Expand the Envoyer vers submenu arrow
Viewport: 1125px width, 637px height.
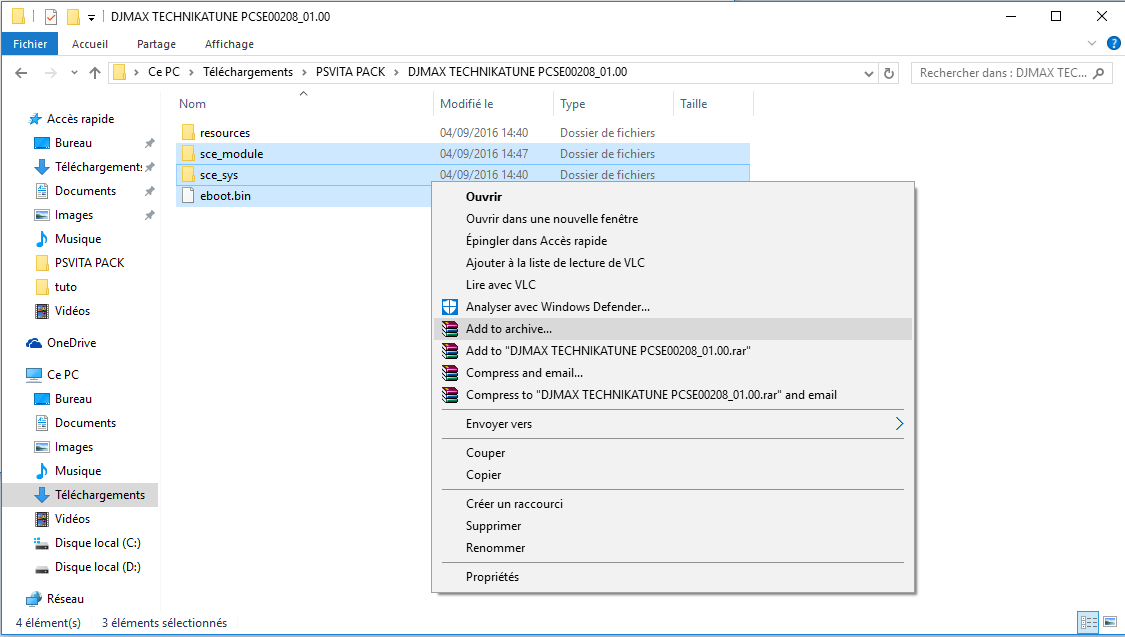point(899,424)
